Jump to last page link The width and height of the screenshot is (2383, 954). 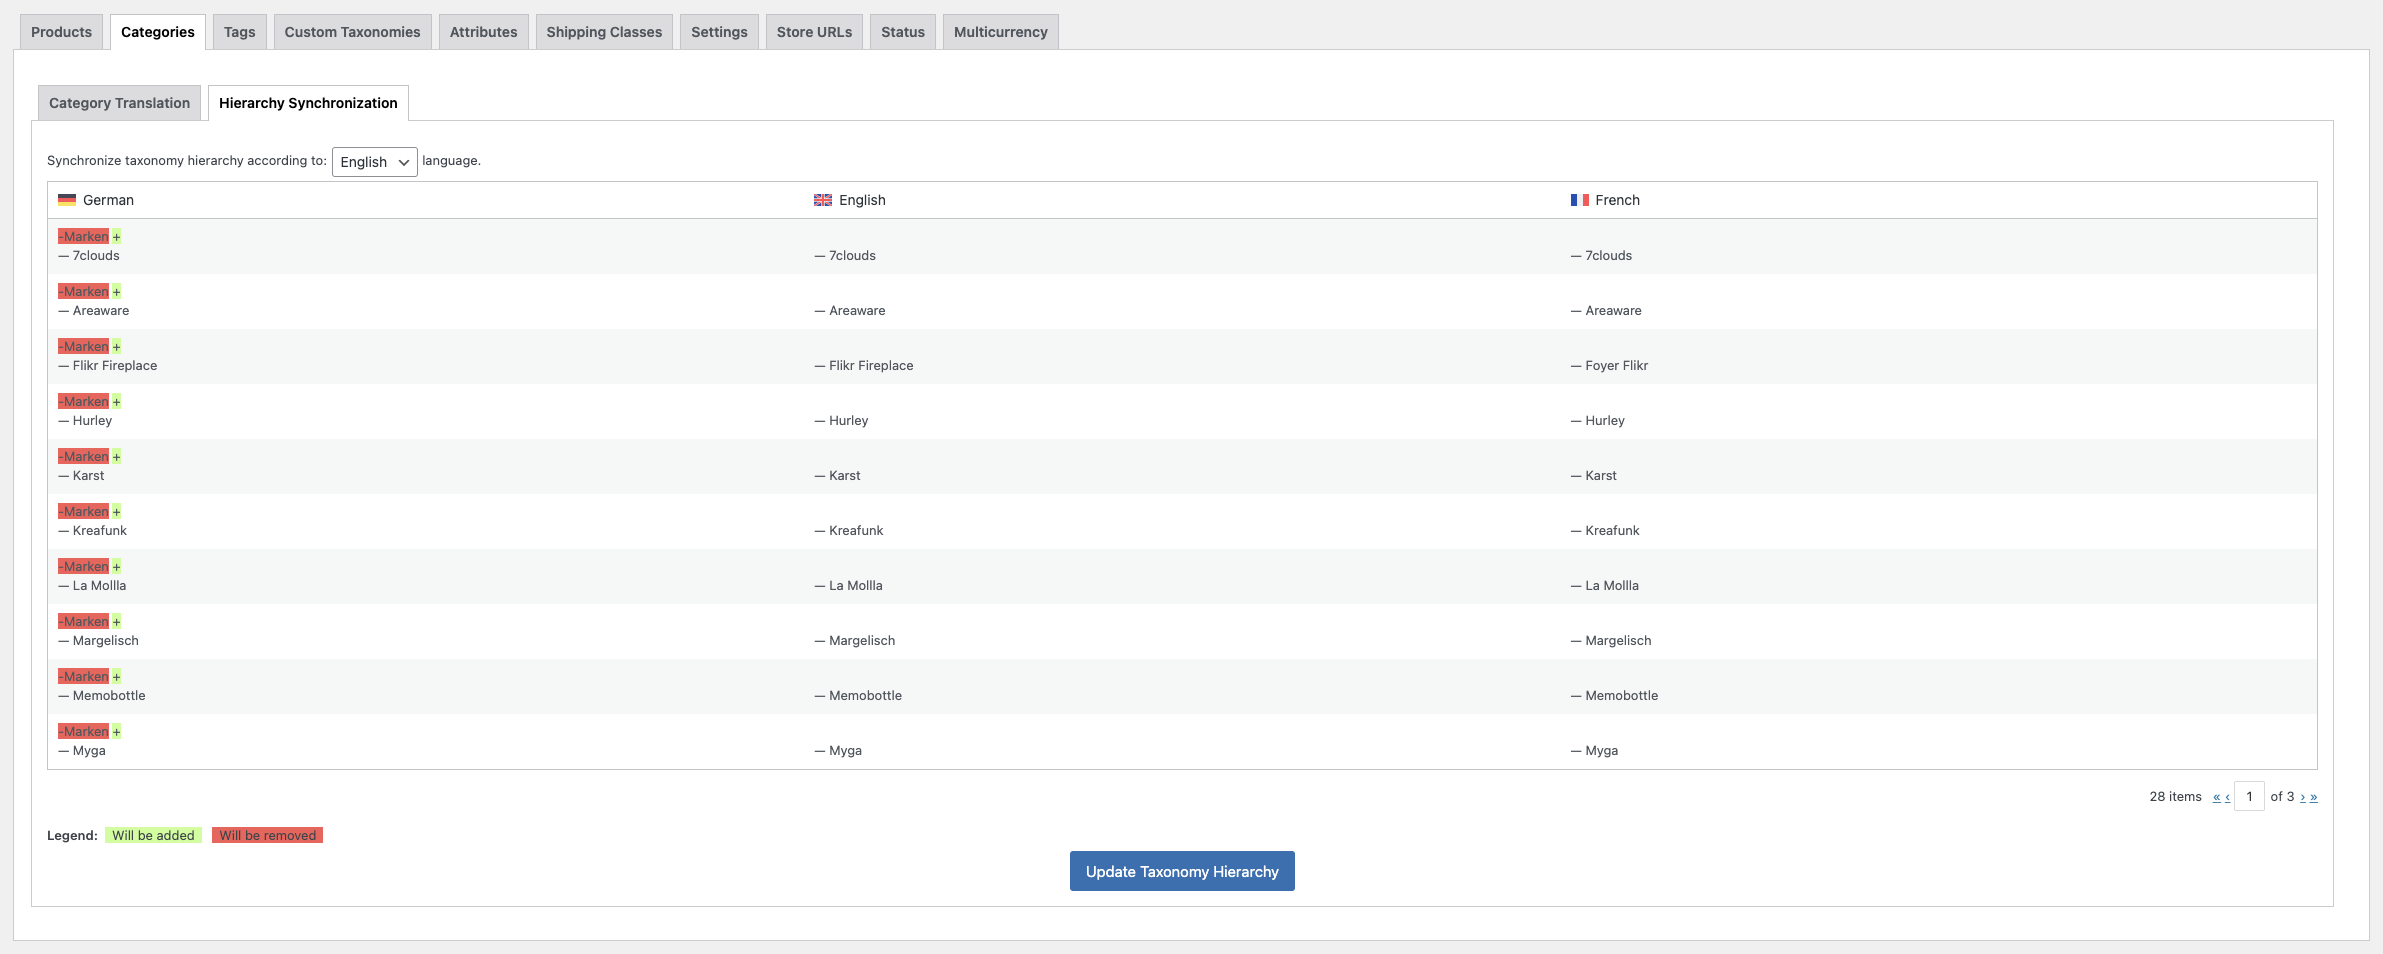coord(2313,797)
